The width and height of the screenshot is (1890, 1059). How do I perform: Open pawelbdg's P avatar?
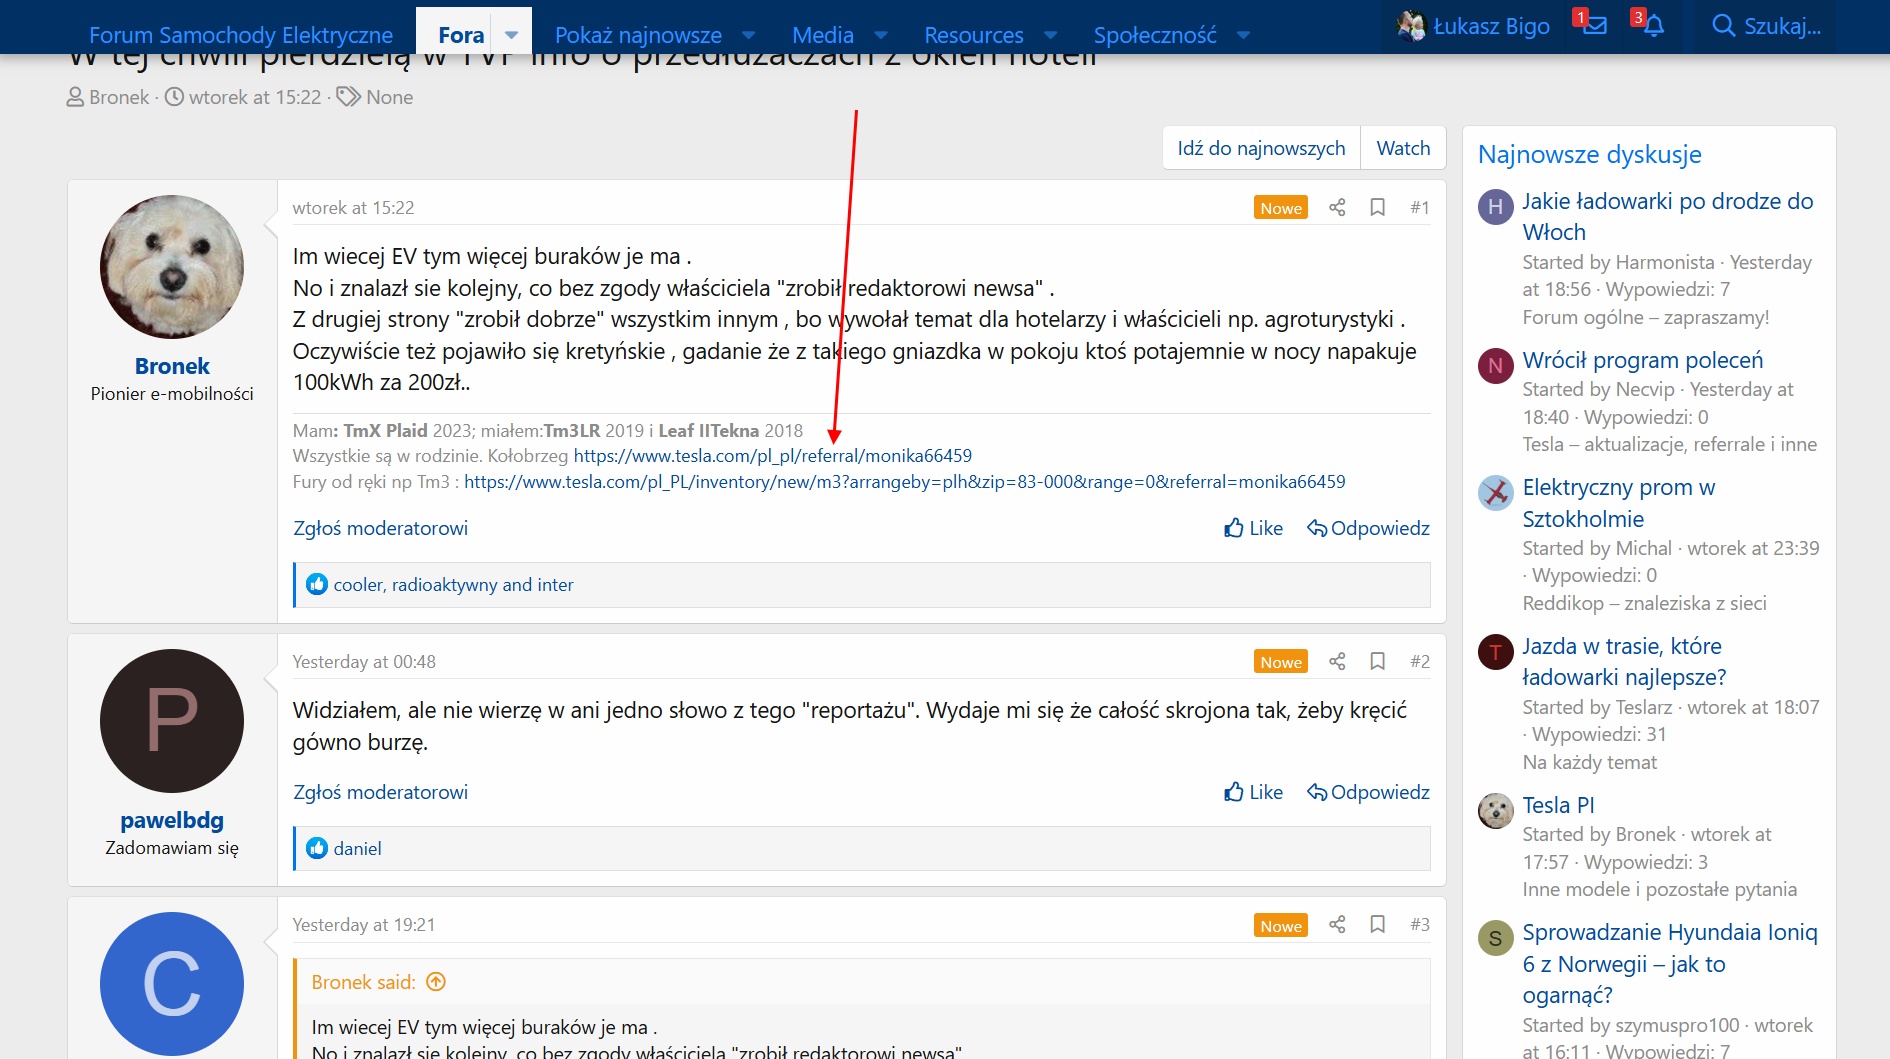pyautogui.click(x=172, y=721)
